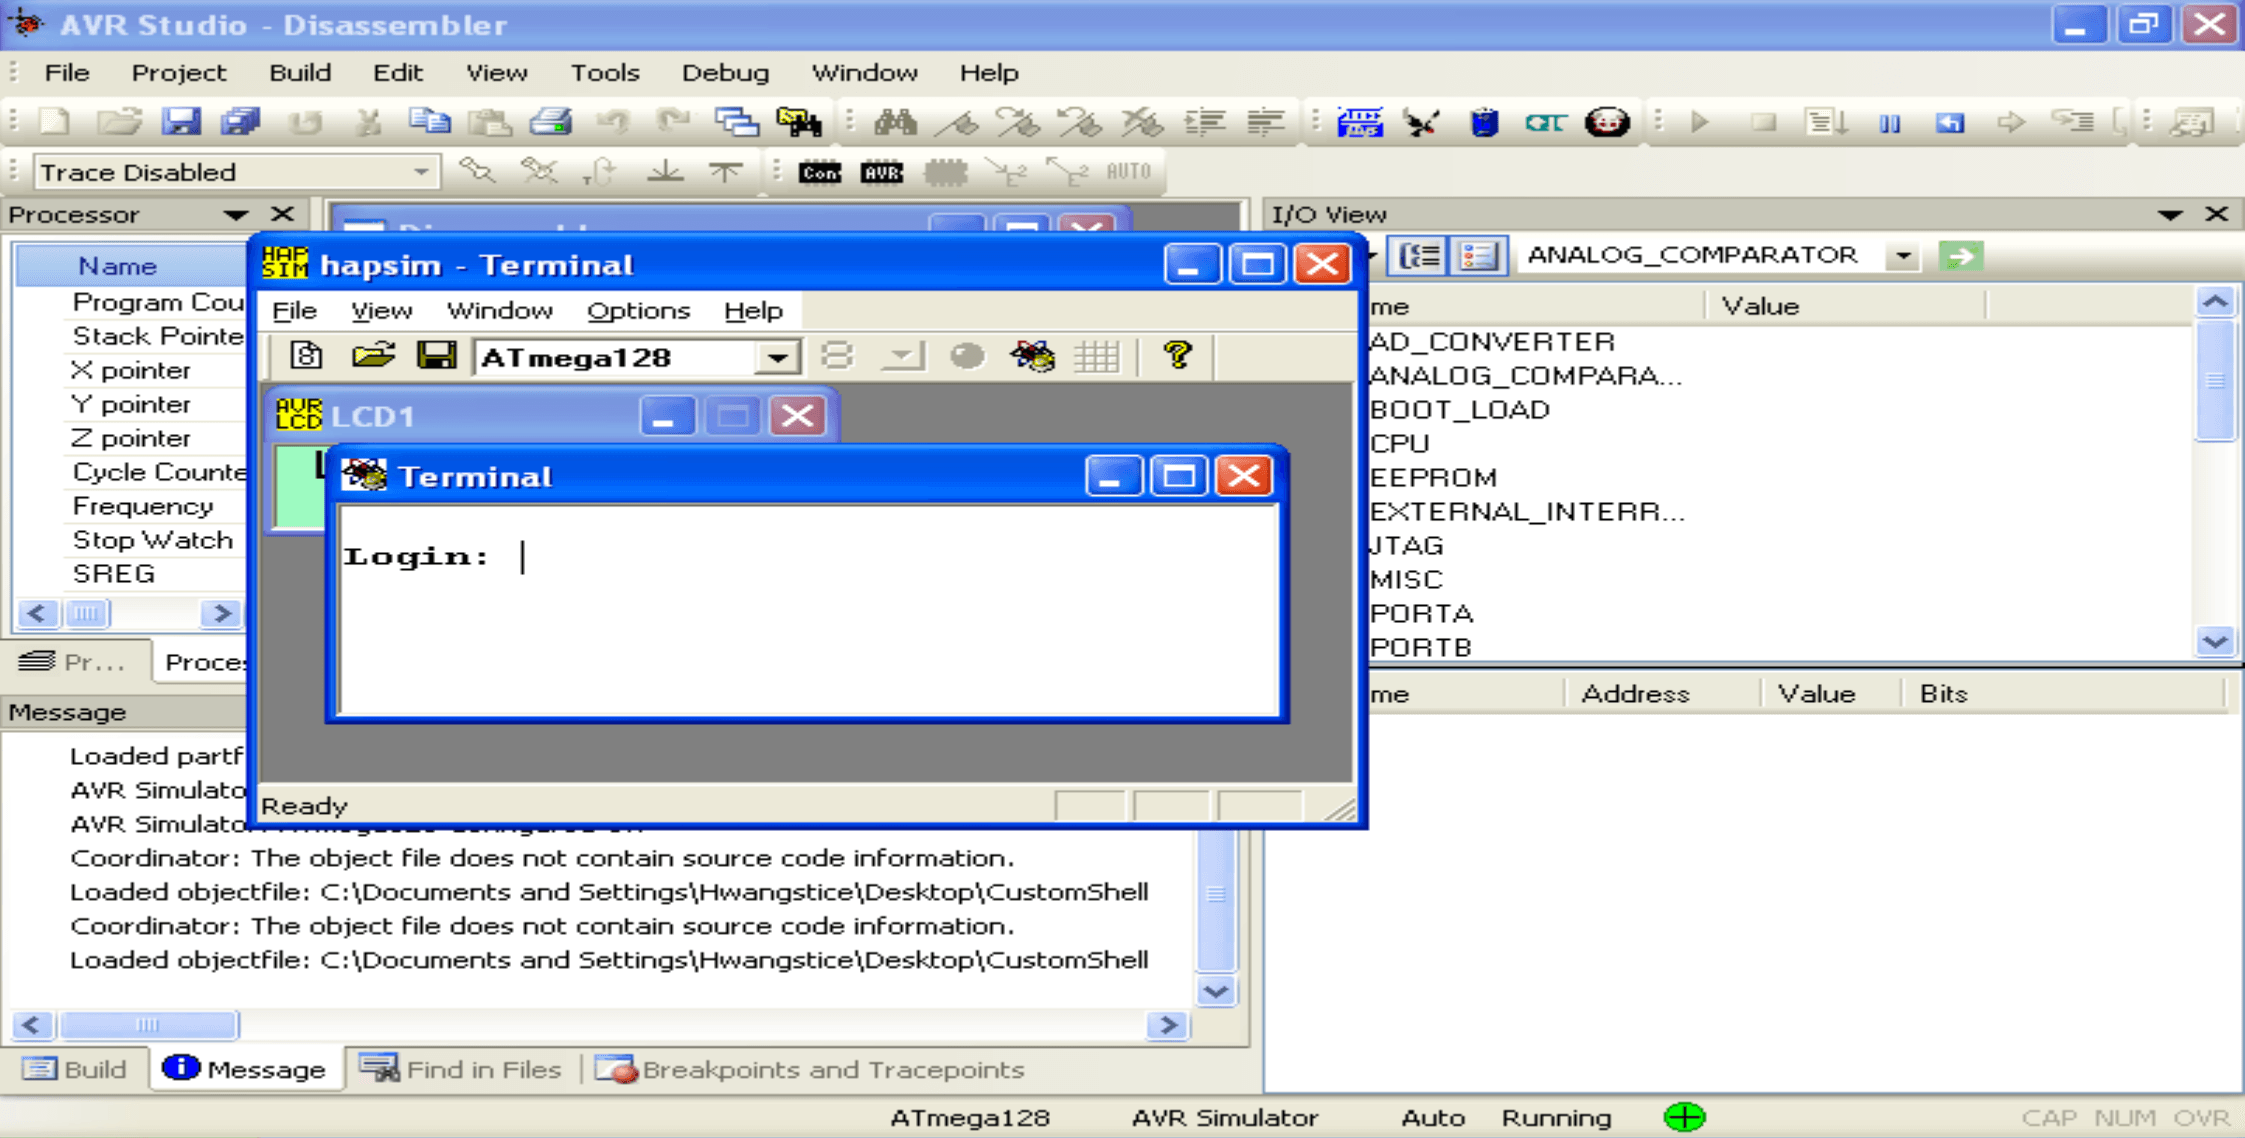Viewport: 2245px width, 1138px height.
Task: Click the Value column header in I/O View top list
Action: [1845, 306]
